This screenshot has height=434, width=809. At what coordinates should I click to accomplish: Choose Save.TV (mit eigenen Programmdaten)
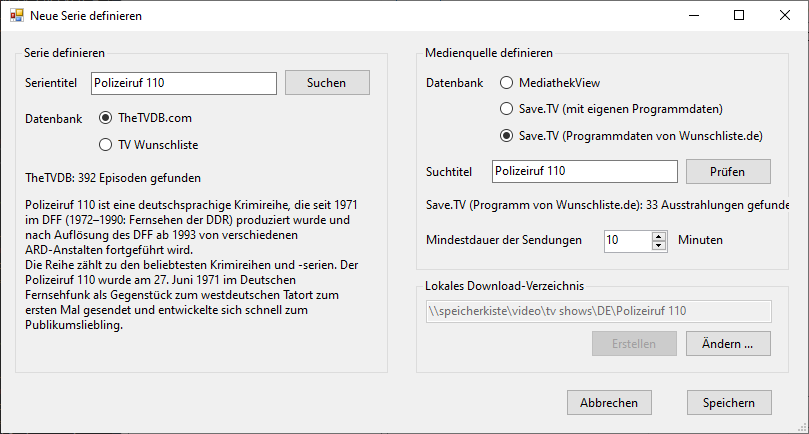[507, 109]
